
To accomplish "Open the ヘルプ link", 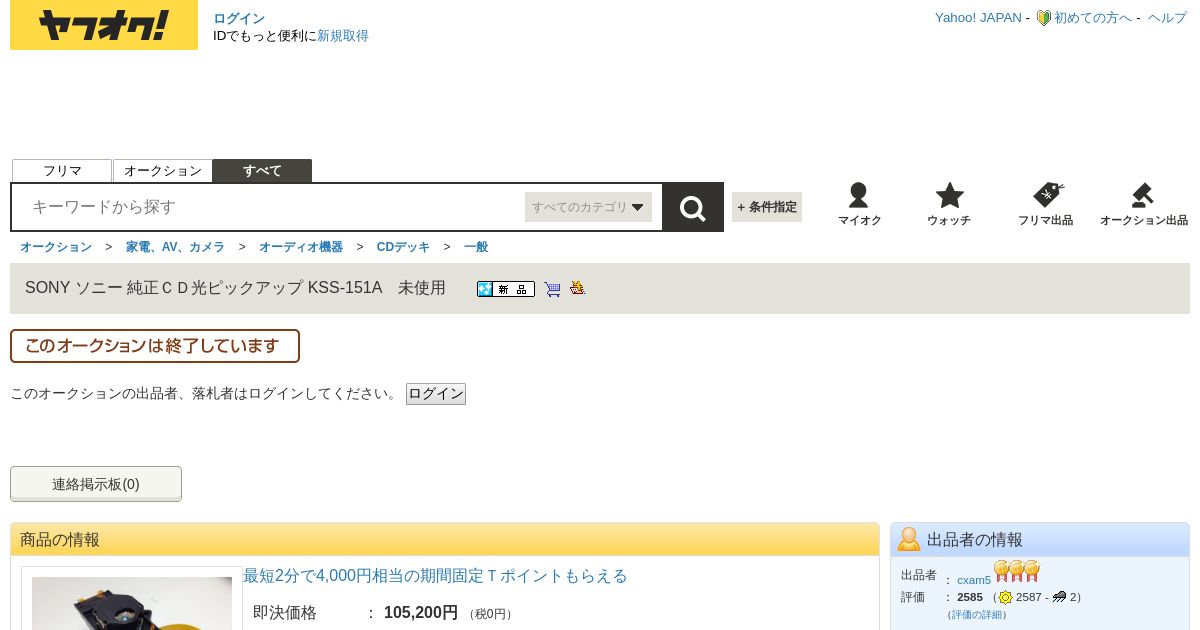I will click(x=1167, y=18).
